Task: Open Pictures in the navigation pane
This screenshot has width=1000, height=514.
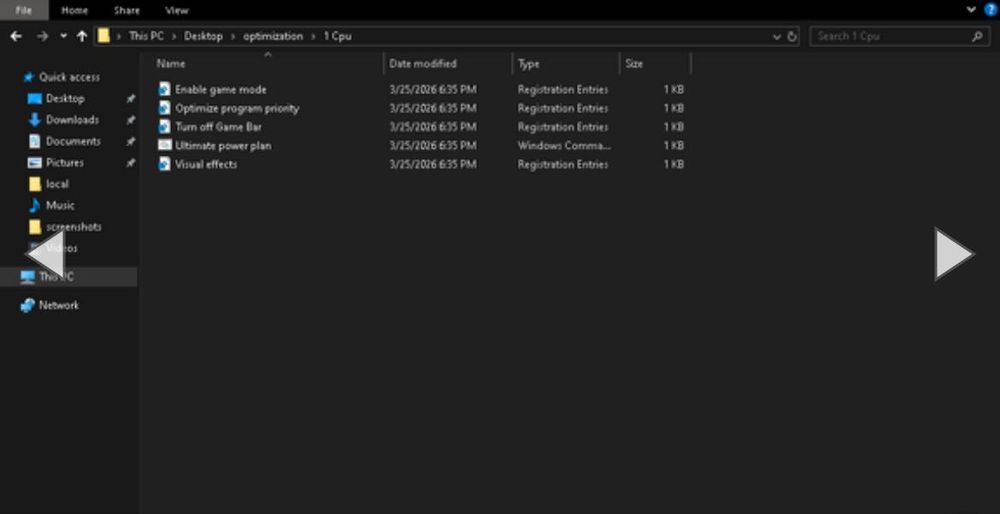Action: (x=64, y=163)
